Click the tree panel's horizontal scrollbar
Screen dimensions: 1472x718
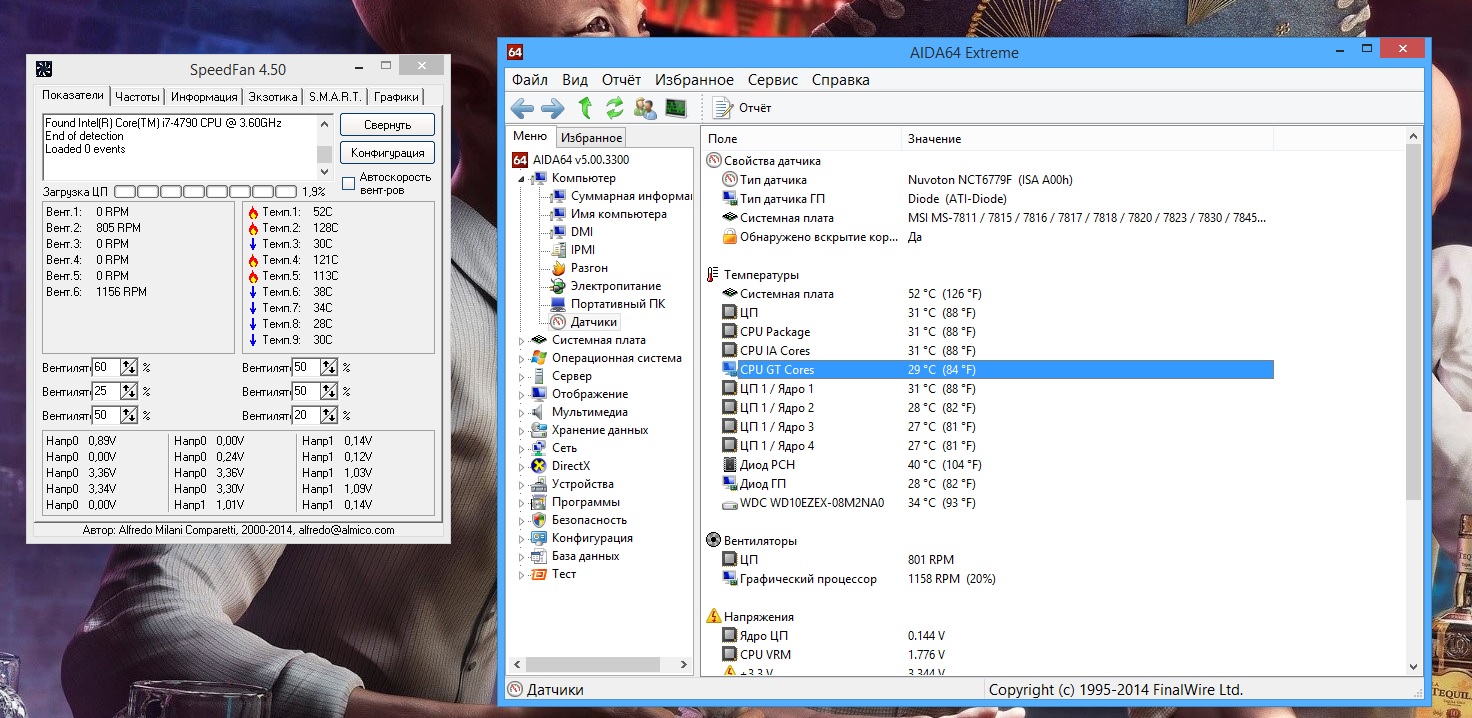tap(590, 664)
